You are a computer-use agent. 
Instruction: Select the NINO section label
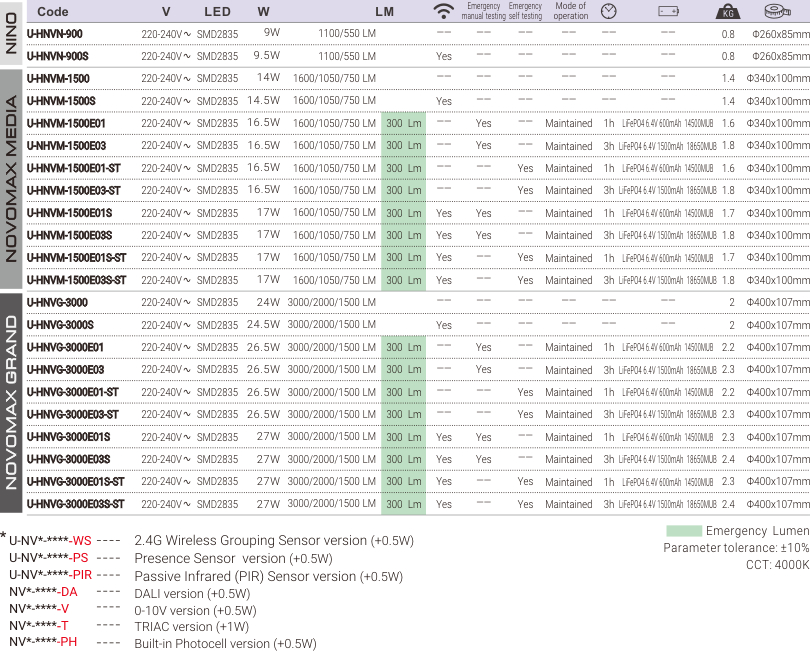click(11, 33)
